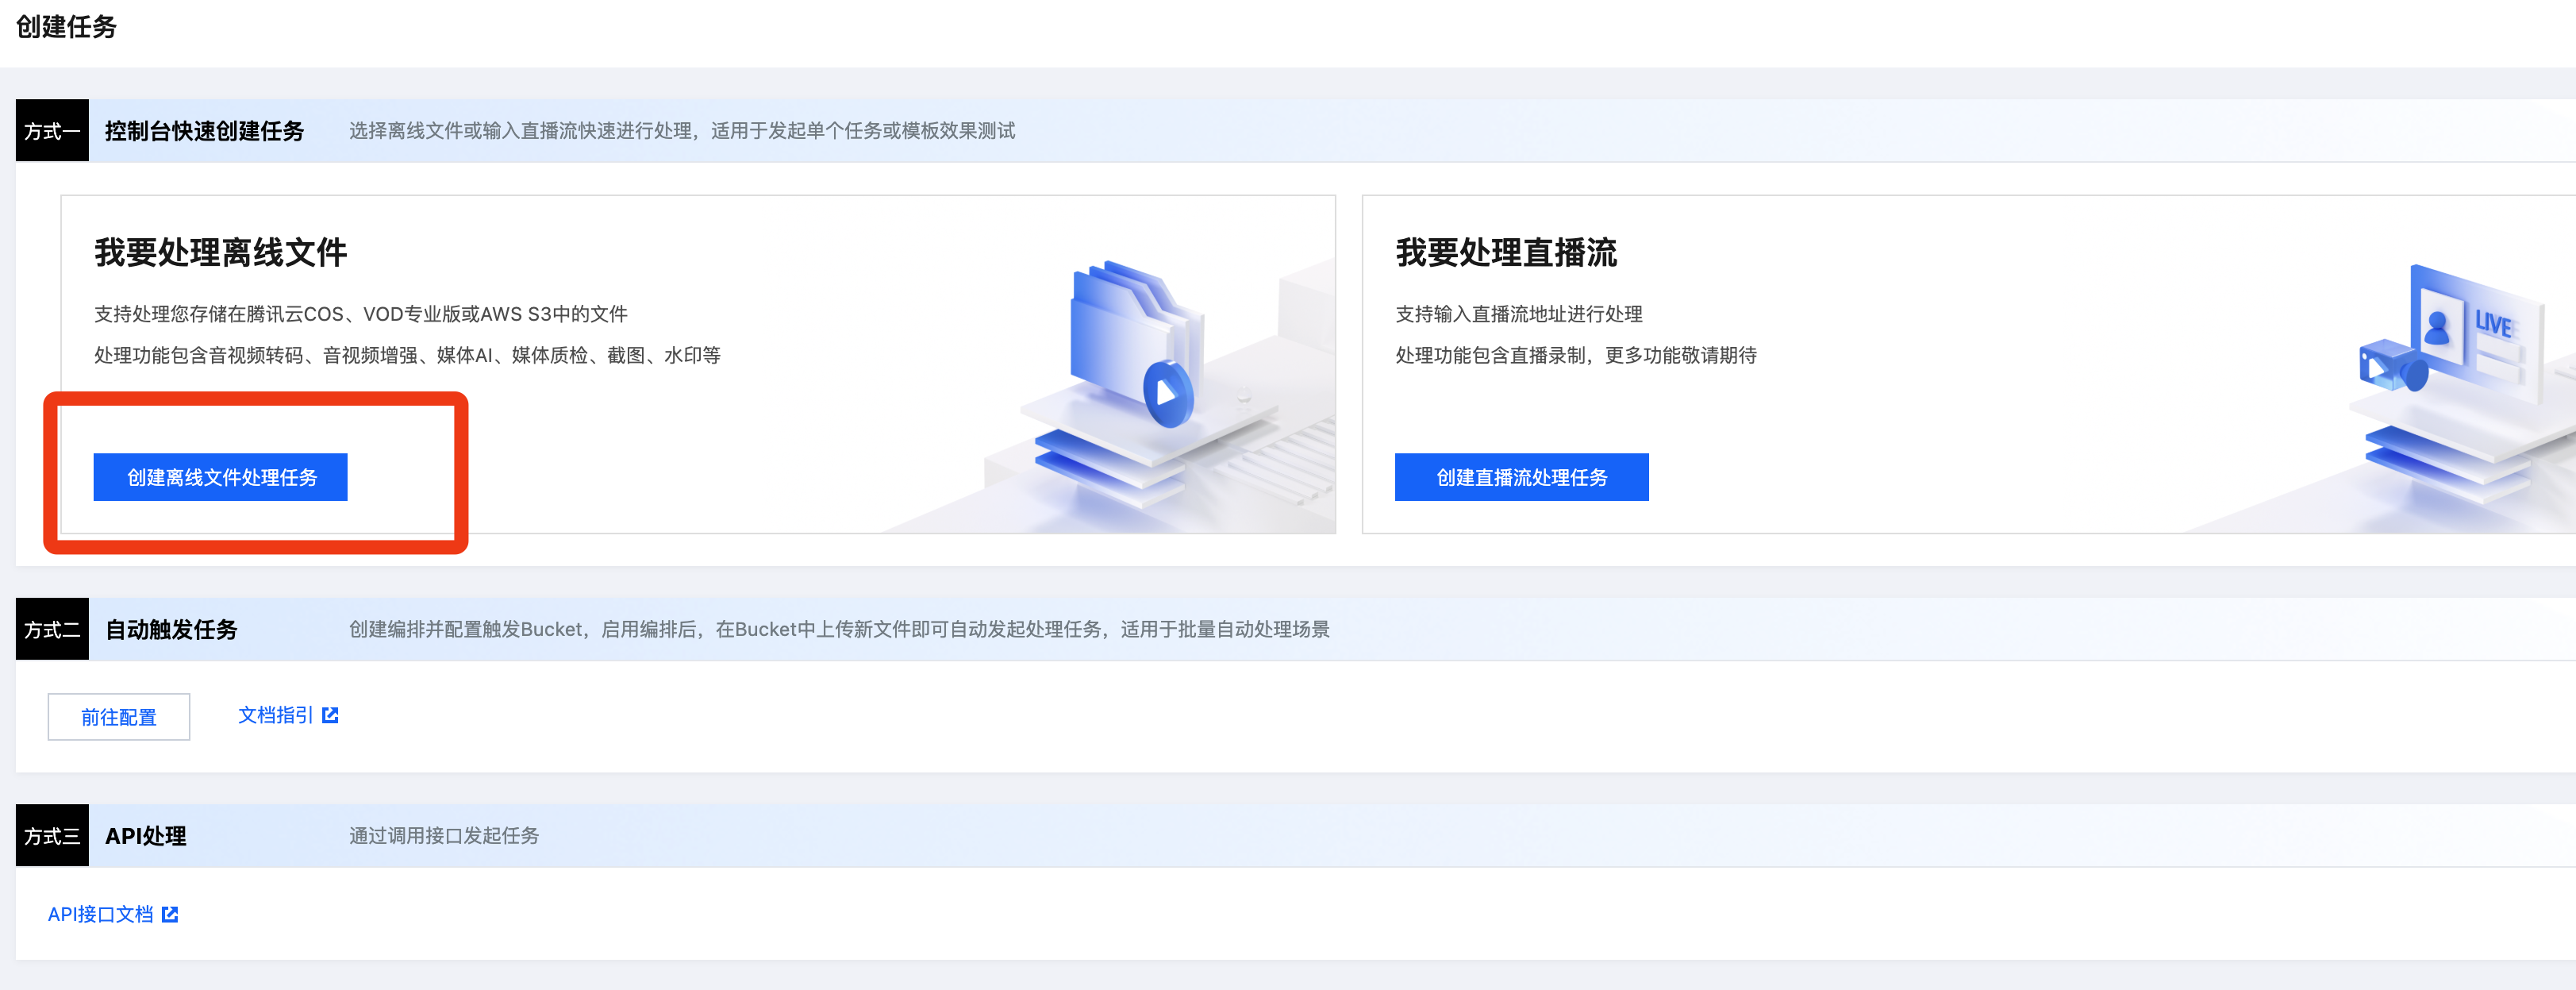
Task: Click the 创建任务 page title
Action: pyautogui.click(x=66, y=27)
